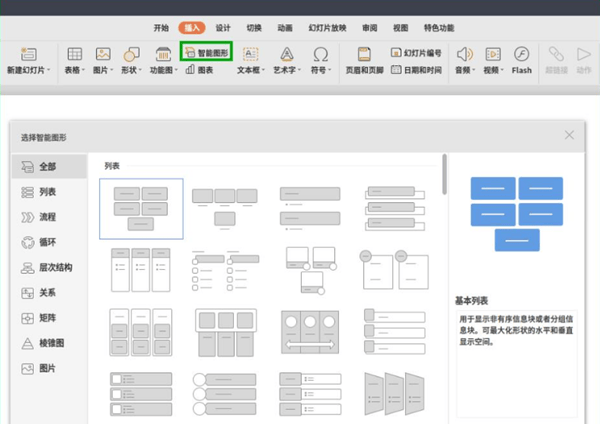Close the 选择智能图形 dialog
The width and height of the screenshot is (600, 424).
pyautogui.click(x=569, y=135)
